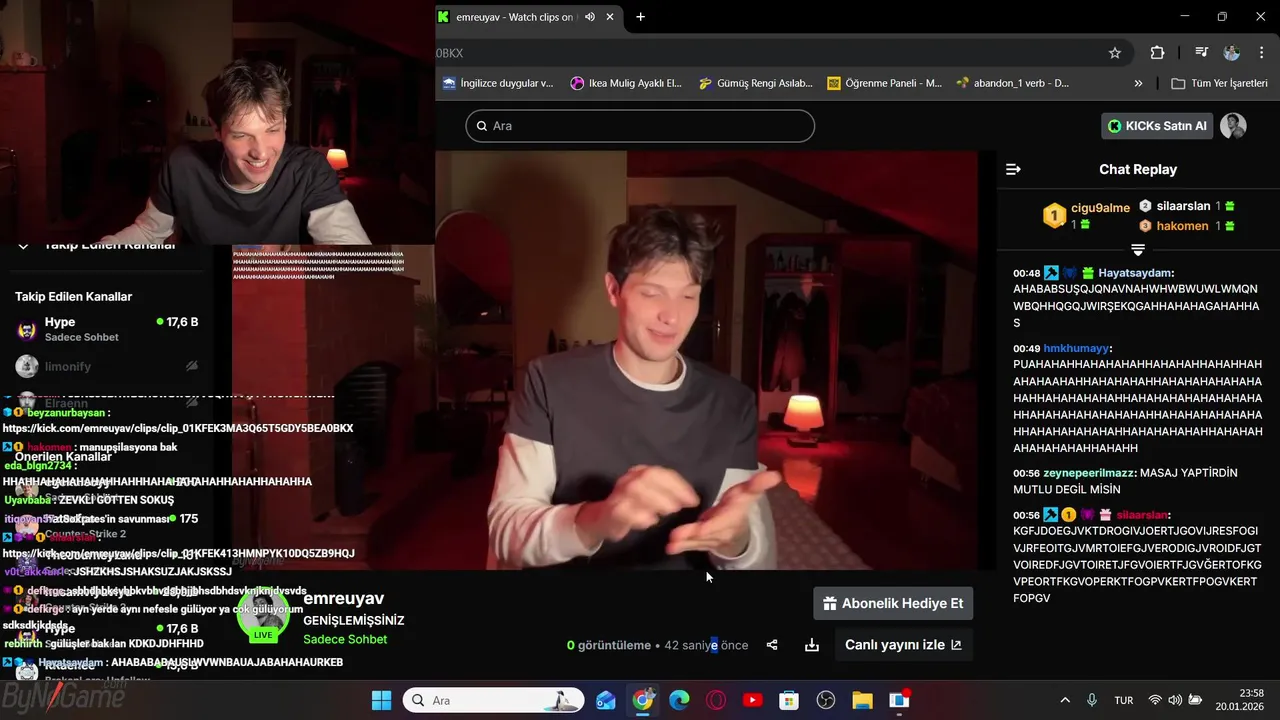Click silaarslan's 00:56 chat message name
The width and height of the screenshot is (1280, 720).
(x=1142, y=515)
